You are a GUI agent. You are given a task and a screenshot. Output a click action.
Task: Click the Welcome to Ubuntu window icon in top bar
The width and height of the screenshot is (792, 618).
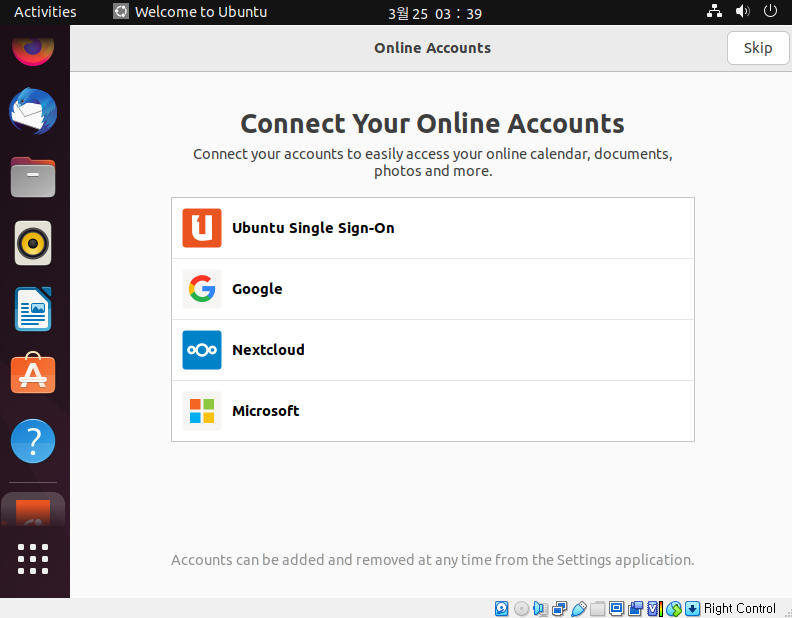coord(121,11)
